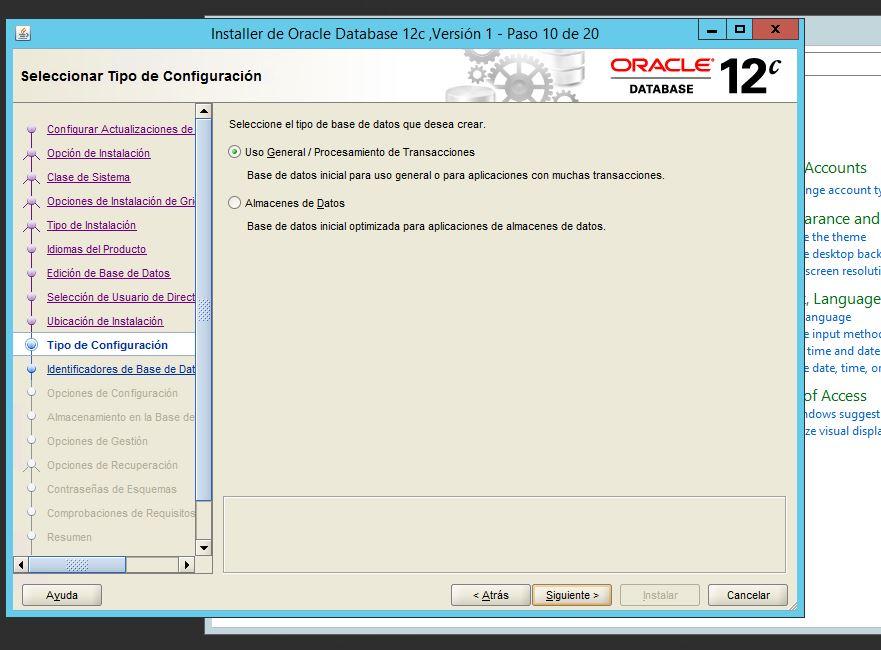Click disabled Opciones de Gestión step text
881x650 pixels.
(x=97, y=442)
